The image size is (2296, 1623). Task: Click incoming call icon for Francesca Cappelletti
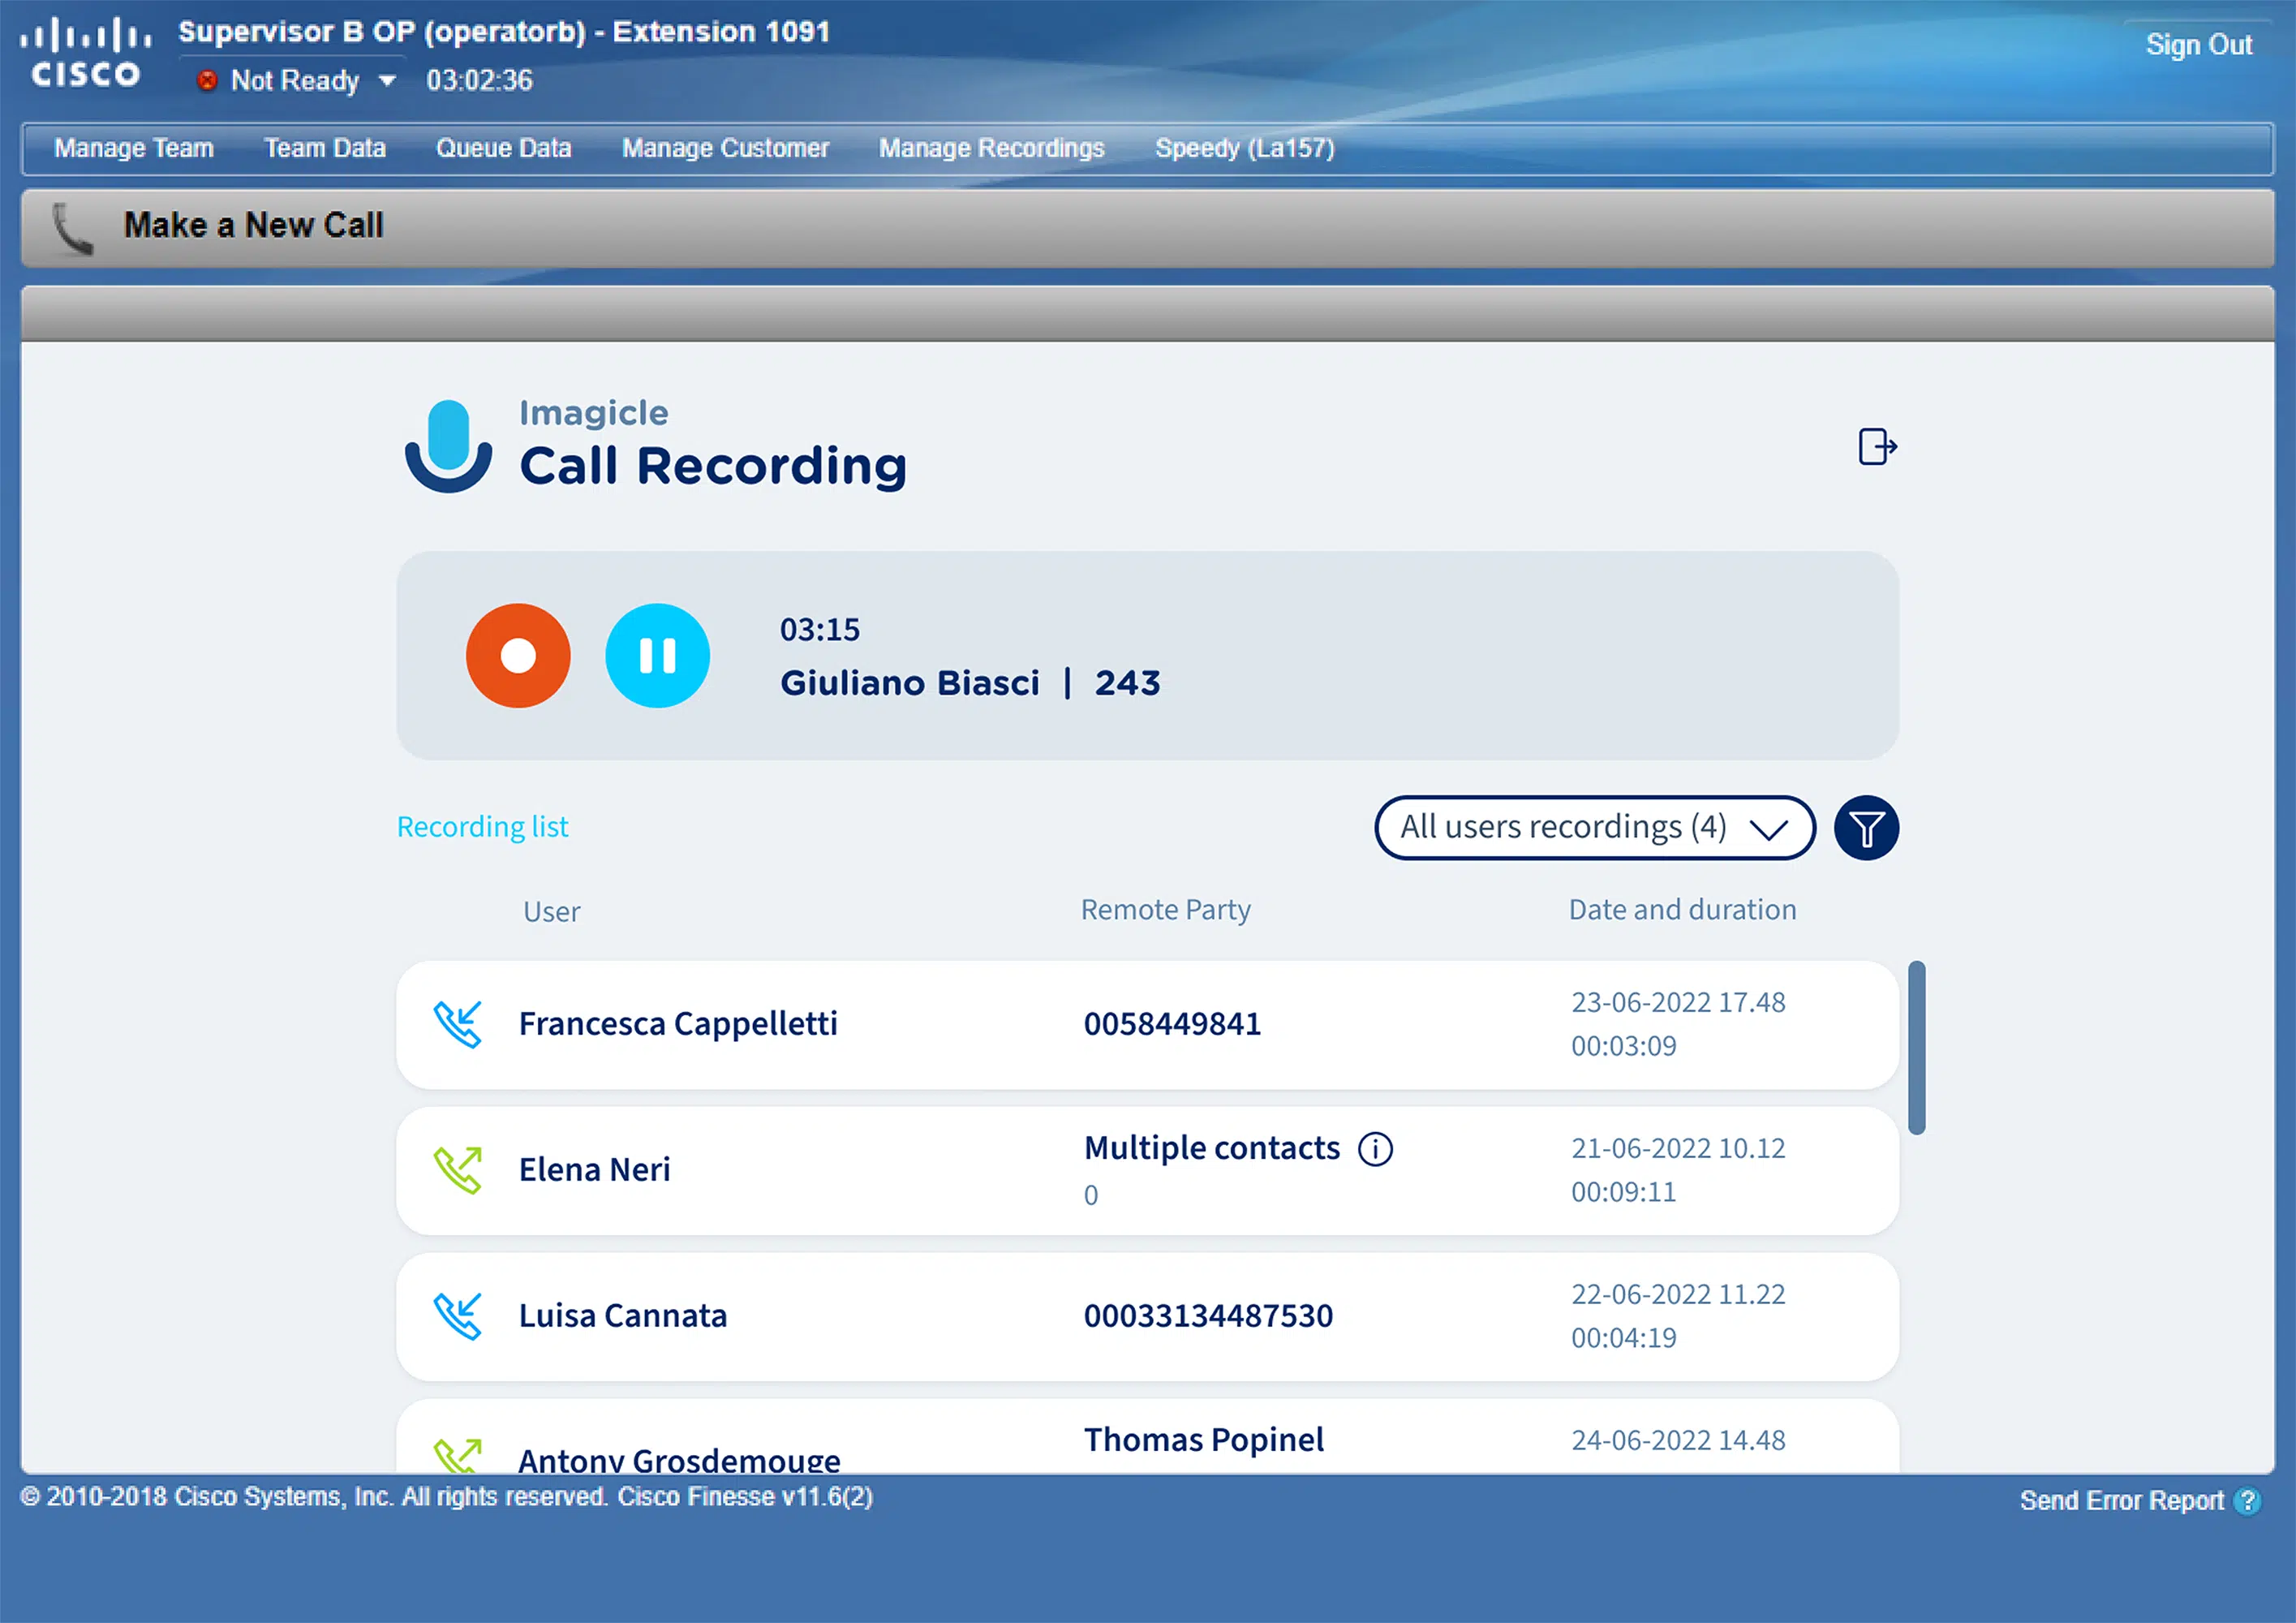[x=458, y=1024]
